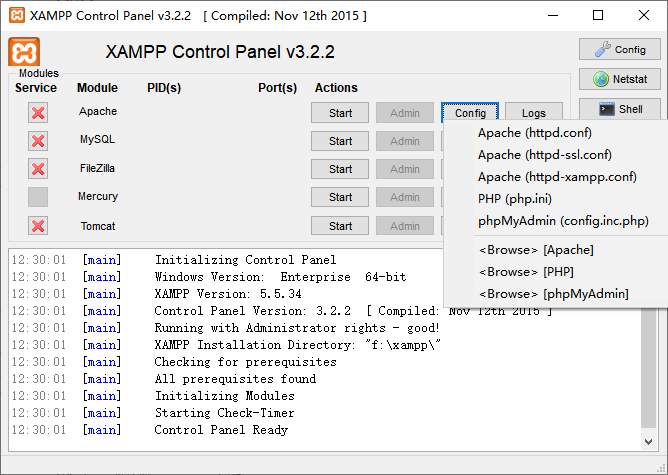
Task: Click the log line 'Starting Check-Timer'
Action: (x=224, y=413)
